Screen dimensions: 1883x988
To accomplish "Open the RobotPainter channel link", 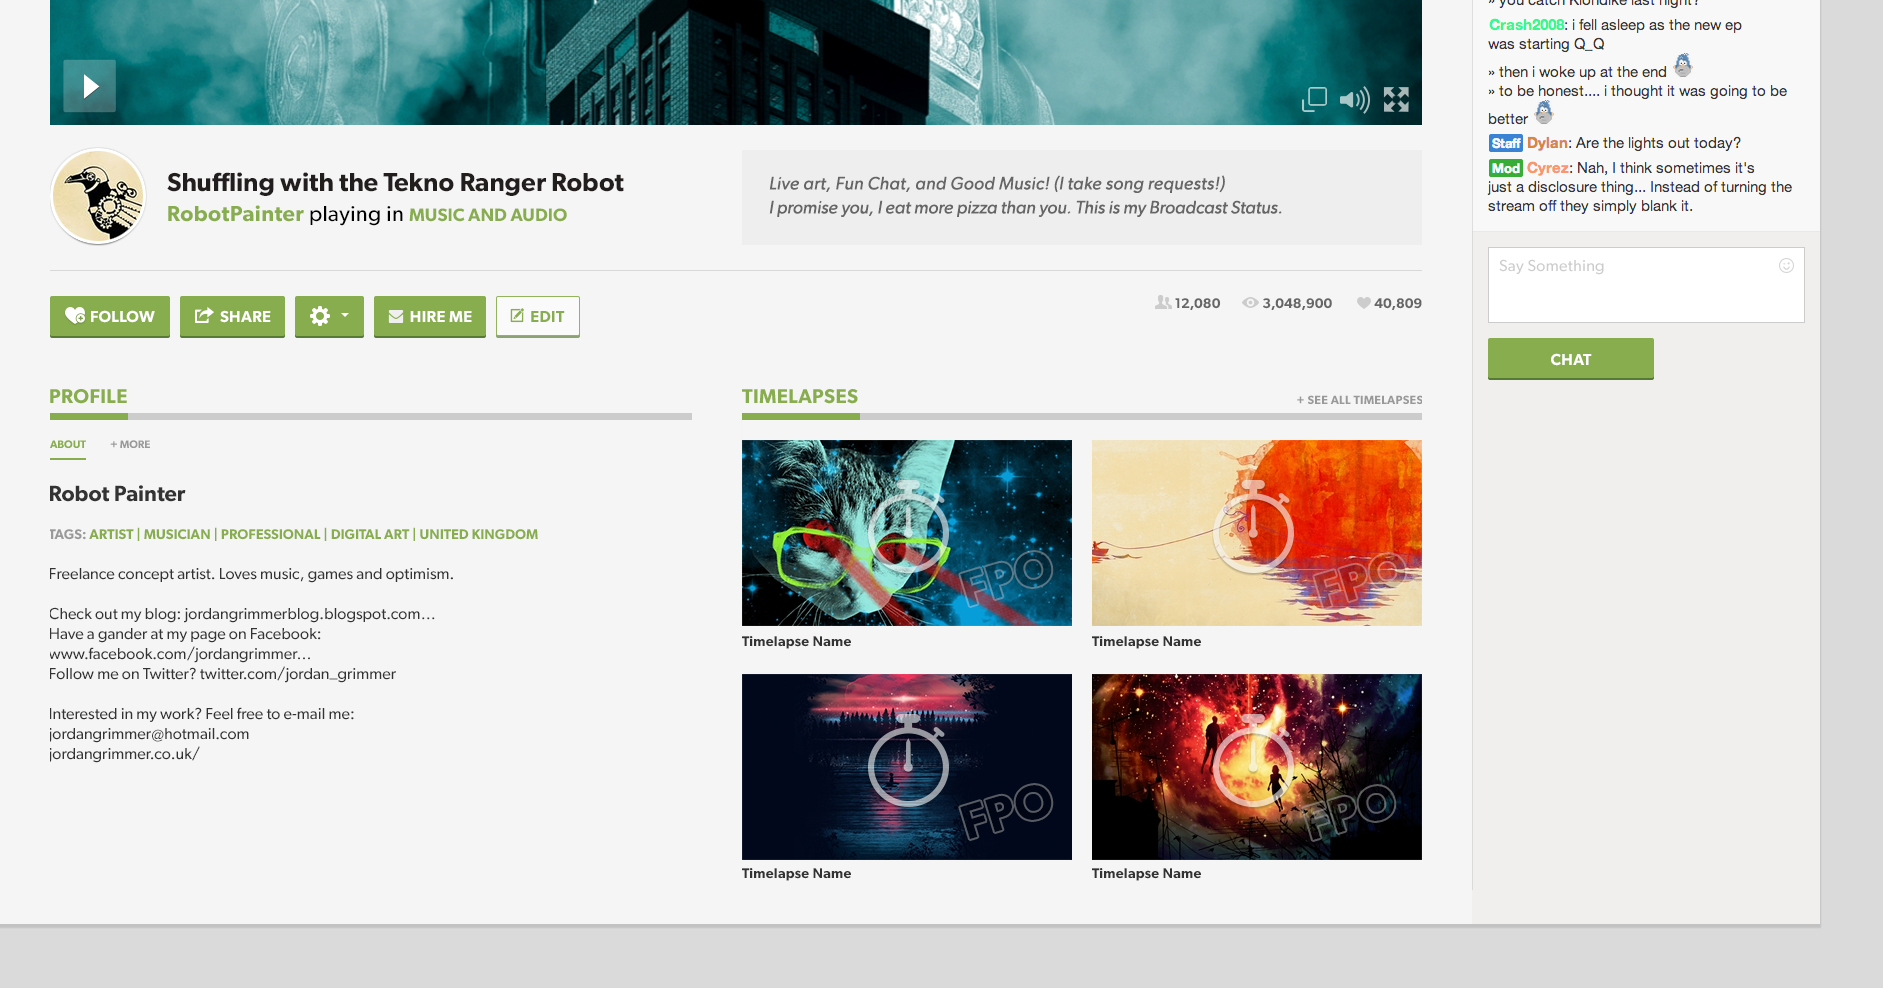I will 235,214.
